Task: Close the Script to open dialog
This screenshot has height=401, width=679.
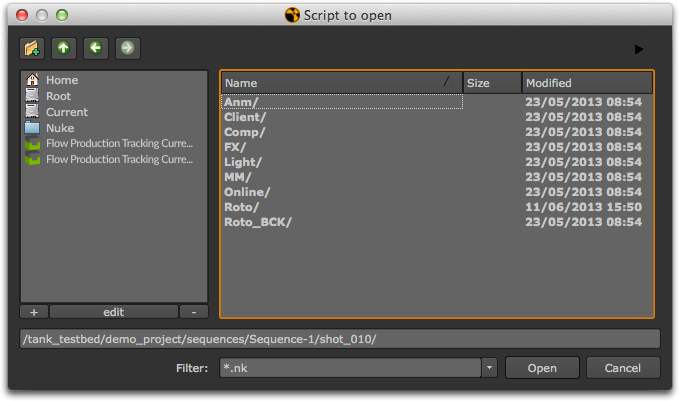Action: [x=22, y=15]
